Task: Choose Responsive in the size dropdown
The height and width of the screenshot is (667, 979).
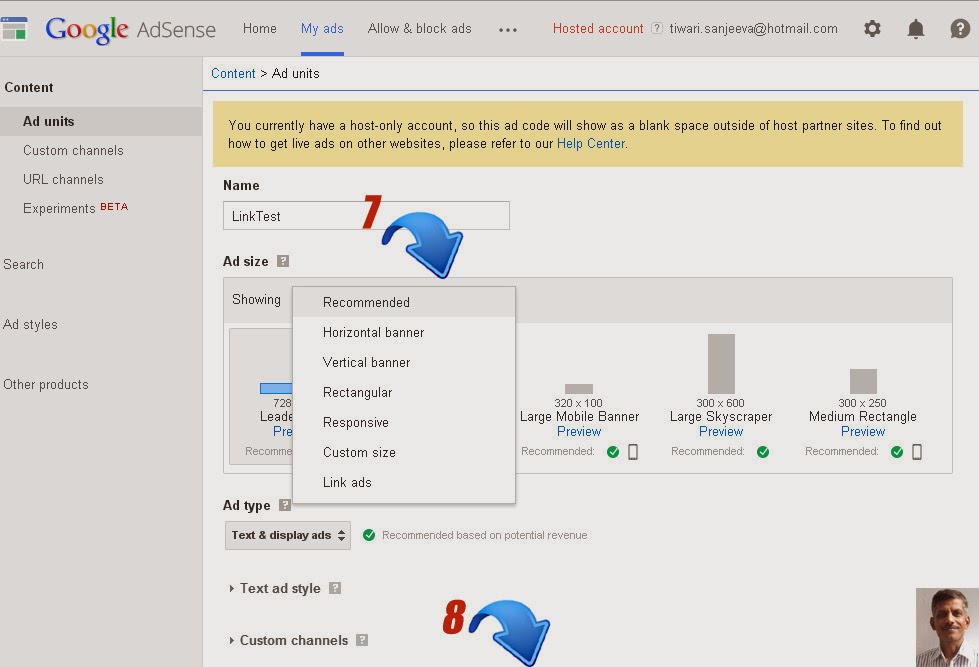Action: tap(404, 422)
